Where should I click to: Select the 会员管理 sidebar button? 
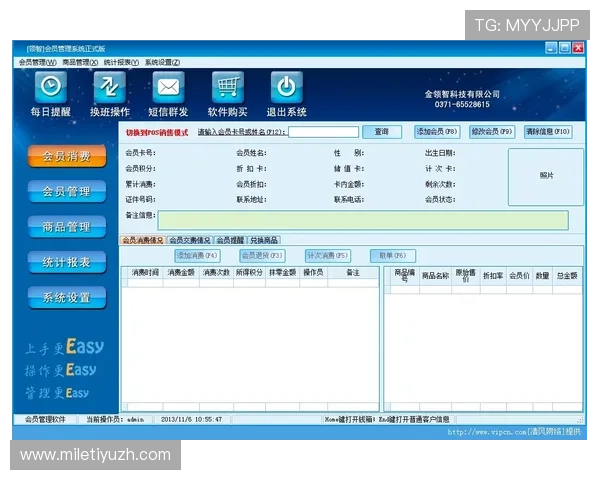(x=67, y=191)
